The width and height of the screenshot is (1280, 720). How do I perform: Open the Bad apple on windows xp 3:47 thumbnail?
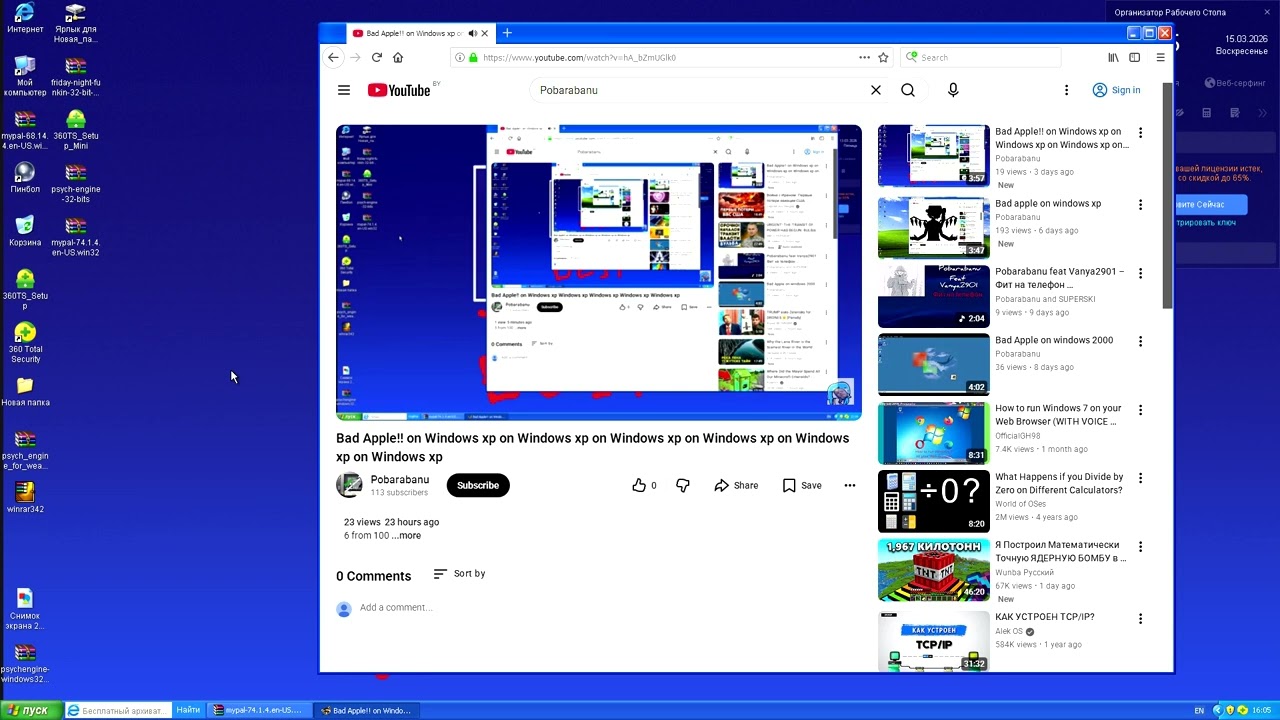[934, 227]
